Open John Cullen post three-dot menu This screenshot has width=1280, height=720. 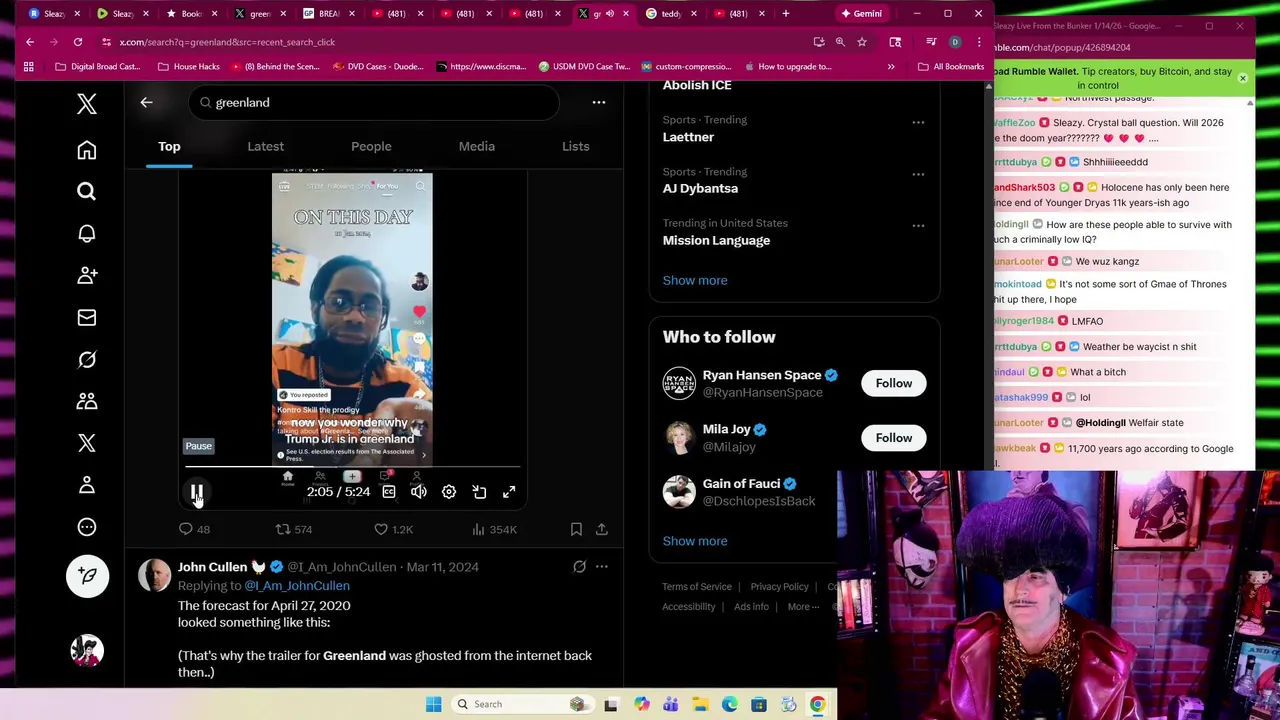[x=601, y=567]
